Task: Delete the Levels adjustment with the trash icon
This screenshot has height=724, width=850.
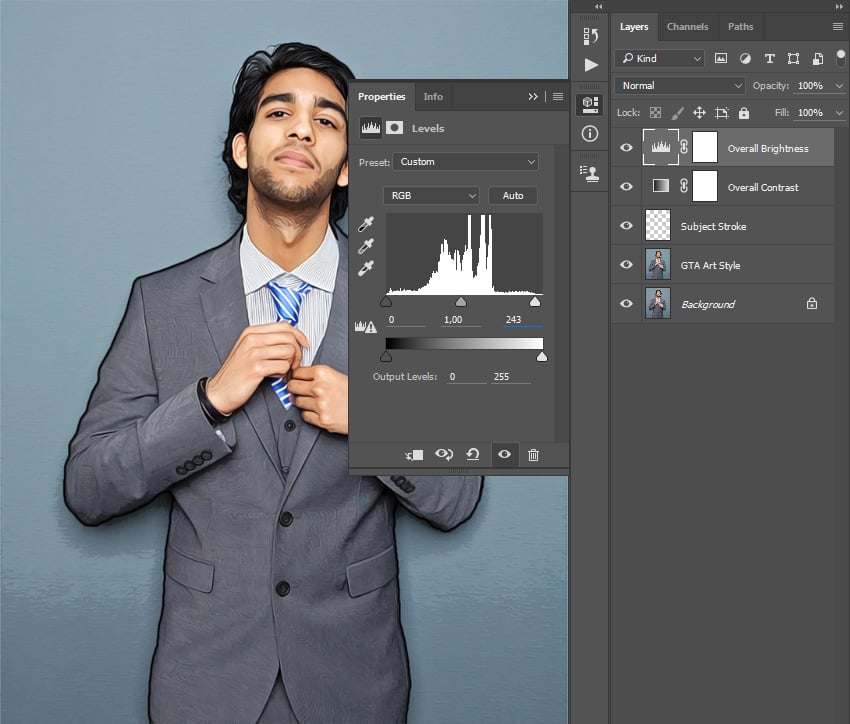Action: pyautogui.click(x=533, y=455)
